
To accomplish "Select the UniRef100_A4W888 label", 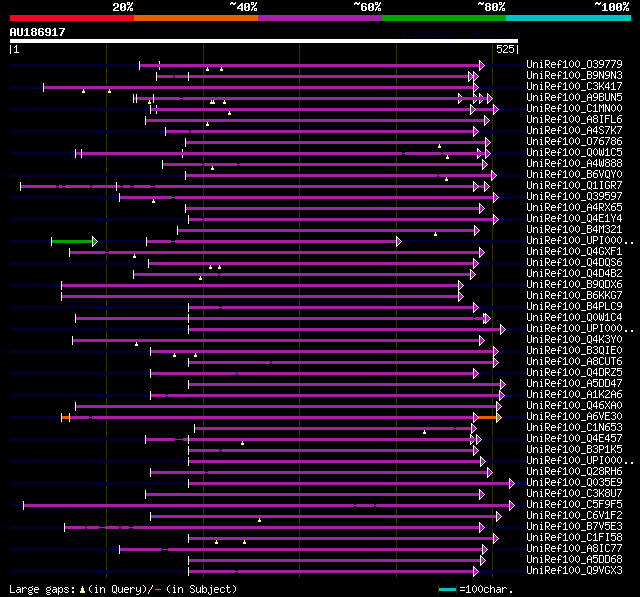I will [574, 164].
